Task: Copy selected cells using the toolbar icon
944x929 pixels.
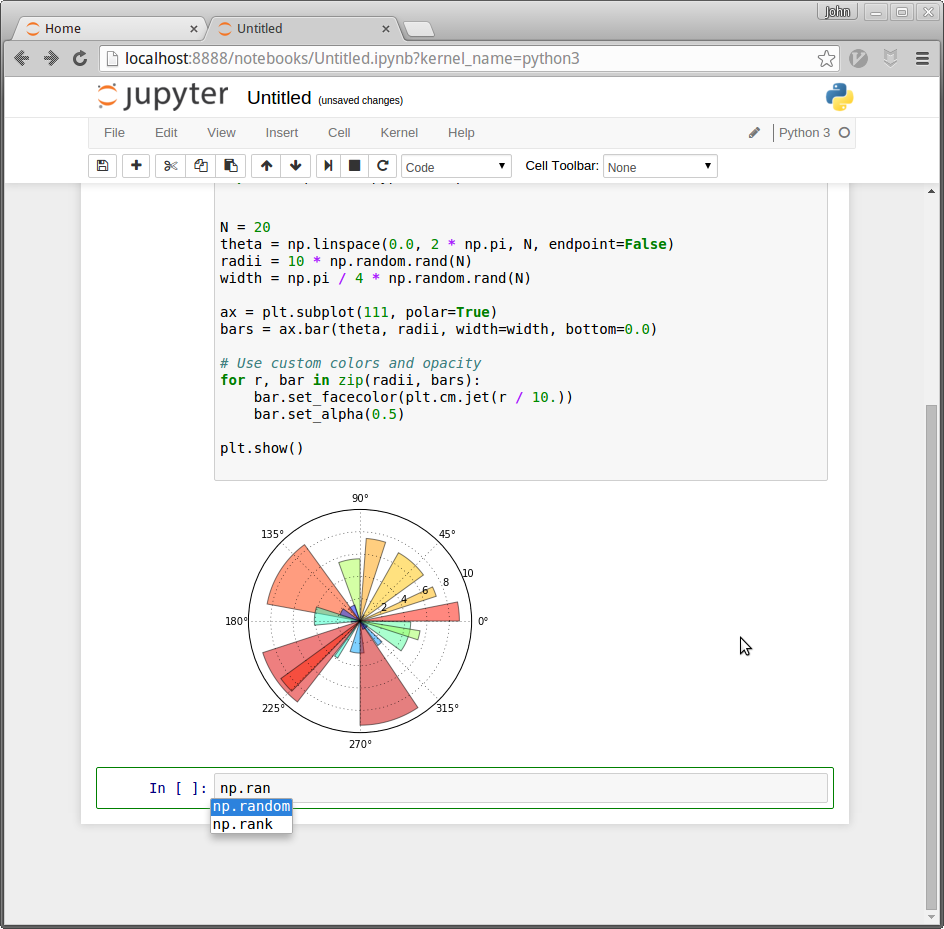Action: [x=201, y=166]
